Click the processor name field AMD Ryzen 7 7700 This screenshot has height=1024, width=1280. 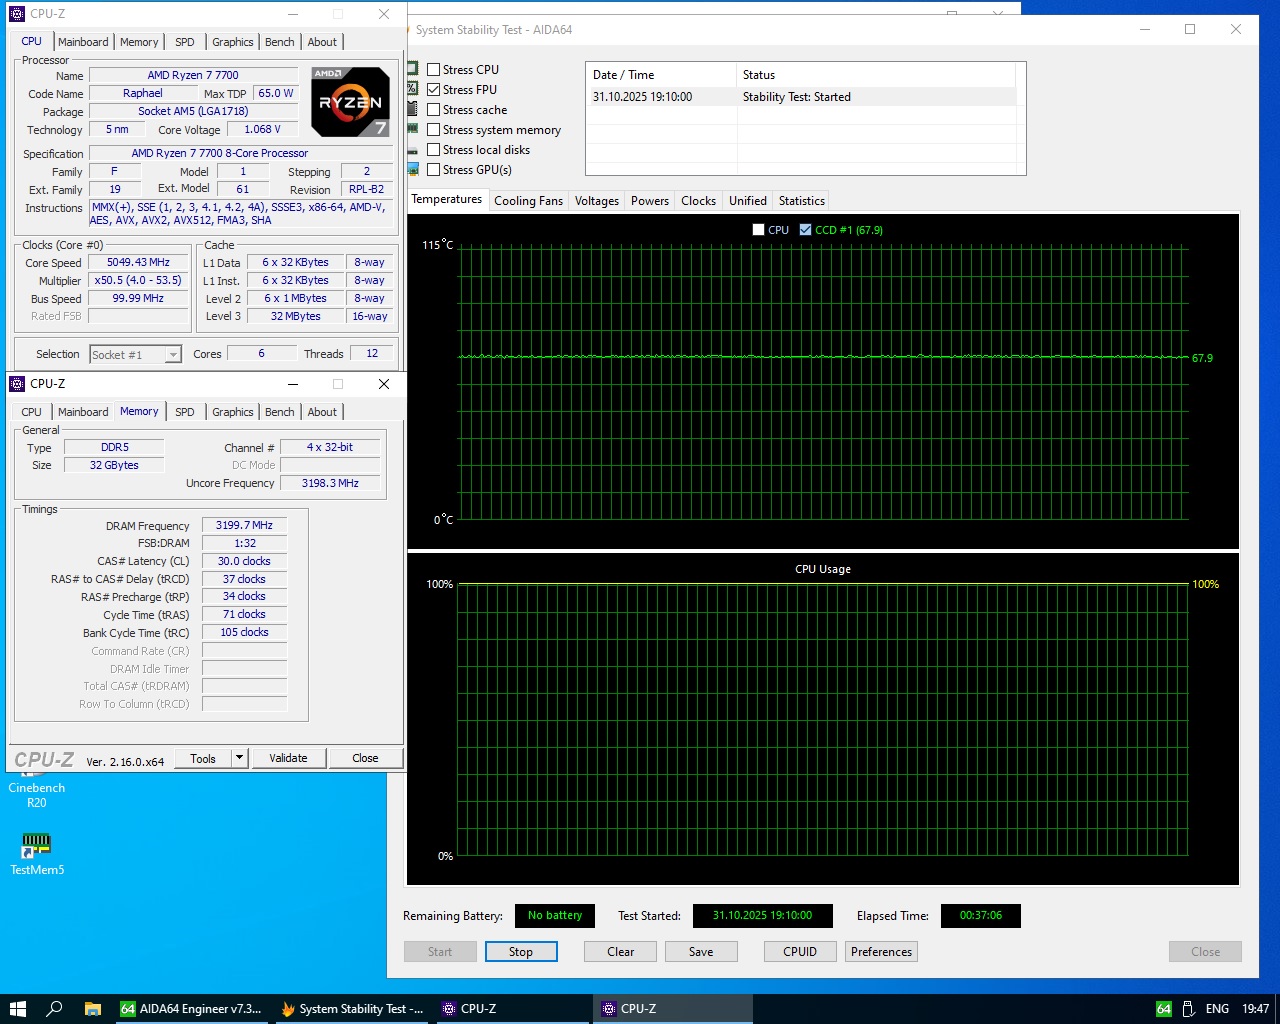pos(193,75)
